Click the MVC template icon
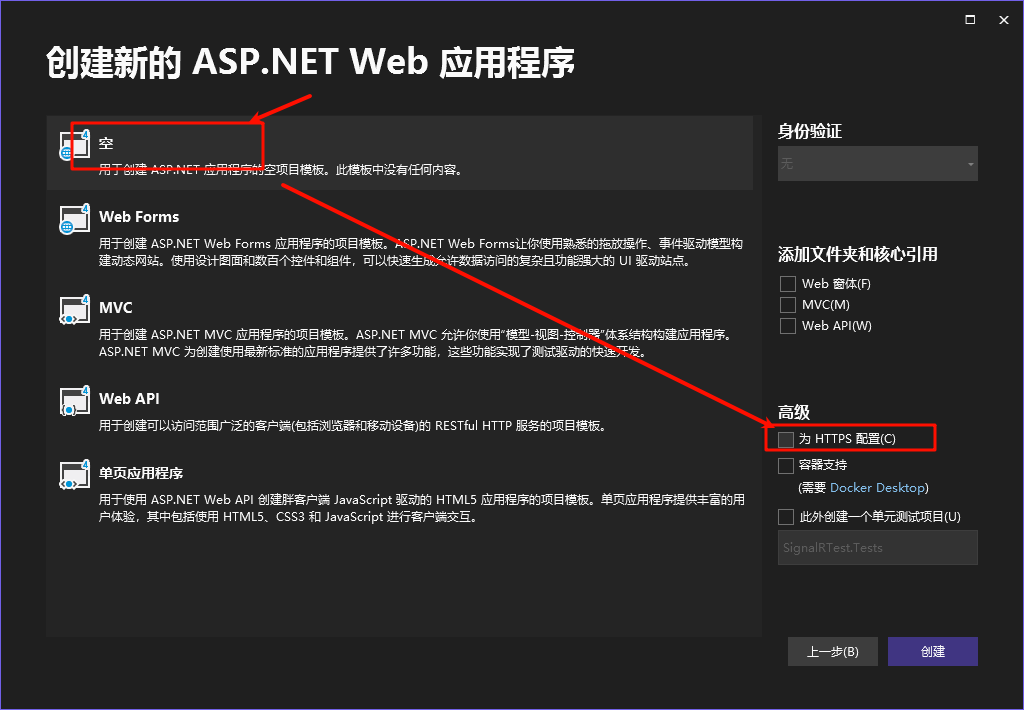1024x710 pixels. (x=75, y=310)
